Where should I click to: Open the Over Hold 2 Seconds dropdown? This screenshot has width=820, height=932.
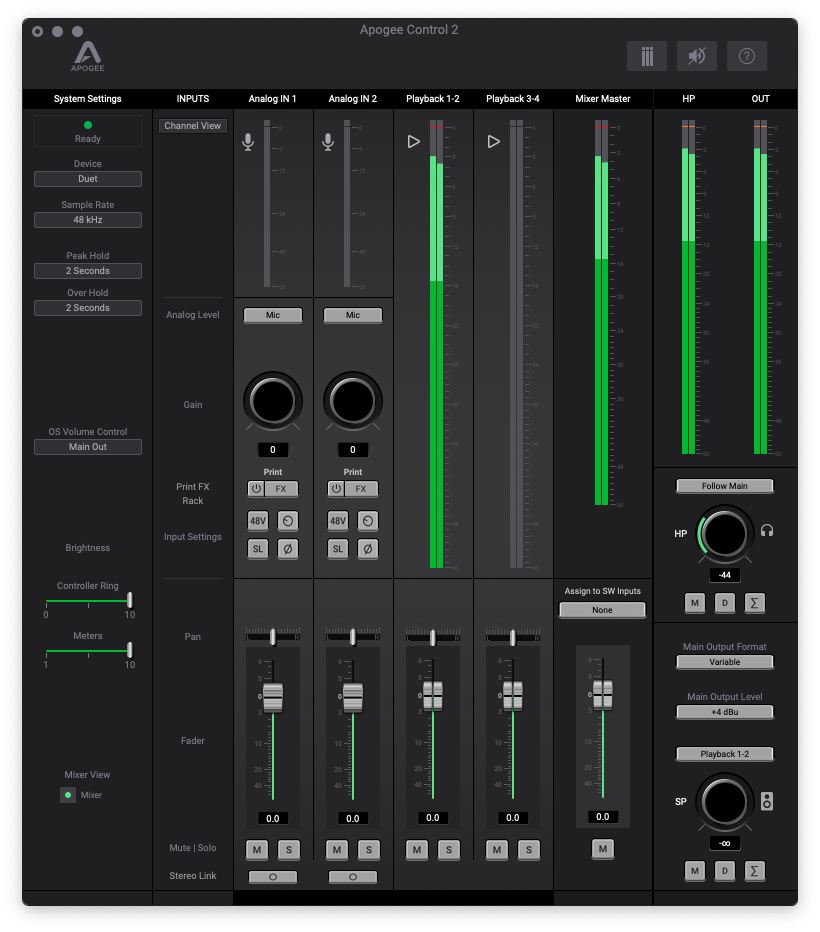88,308
